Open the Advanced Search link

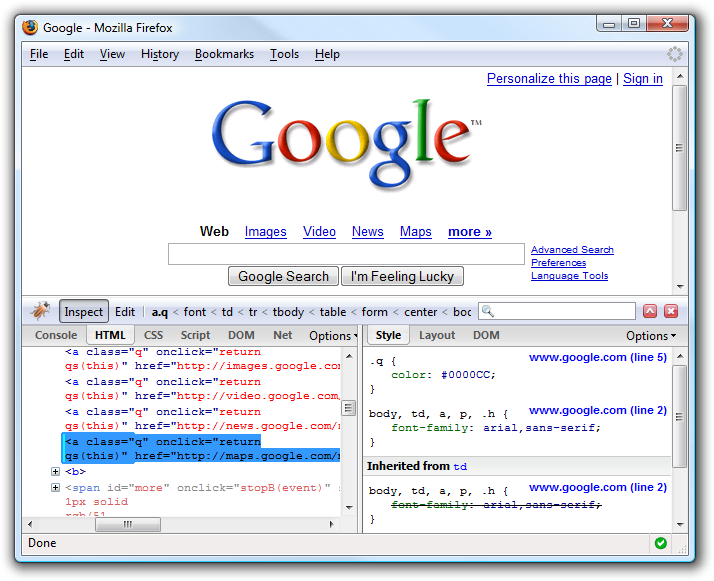pos(572,250)
